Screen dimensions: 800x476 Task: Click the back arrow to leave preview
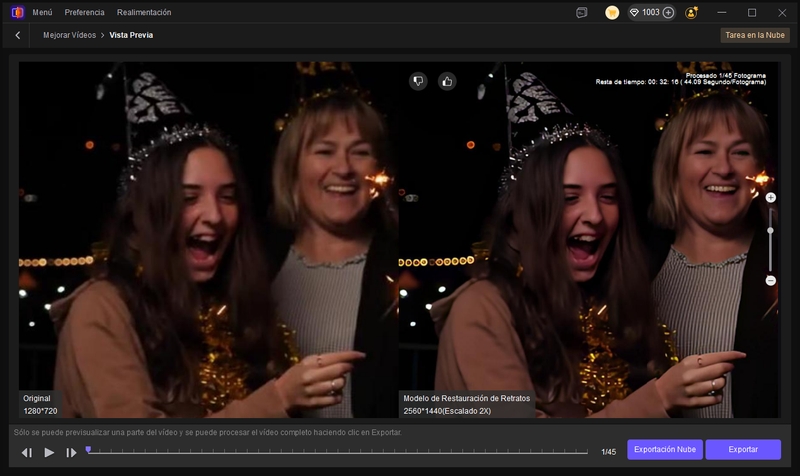[x=17, y=35]
